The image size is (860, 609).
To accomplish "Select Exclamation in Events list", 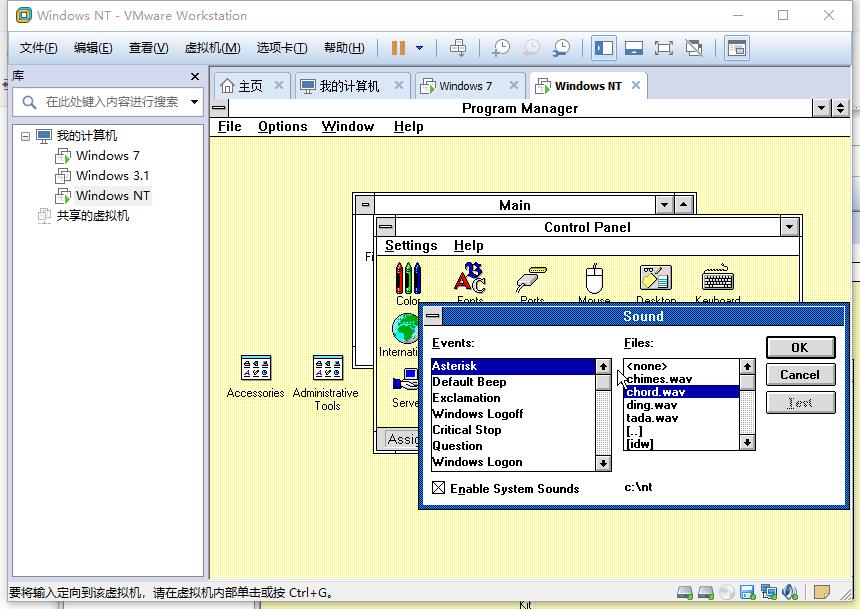I will click(x=513, y=398).
